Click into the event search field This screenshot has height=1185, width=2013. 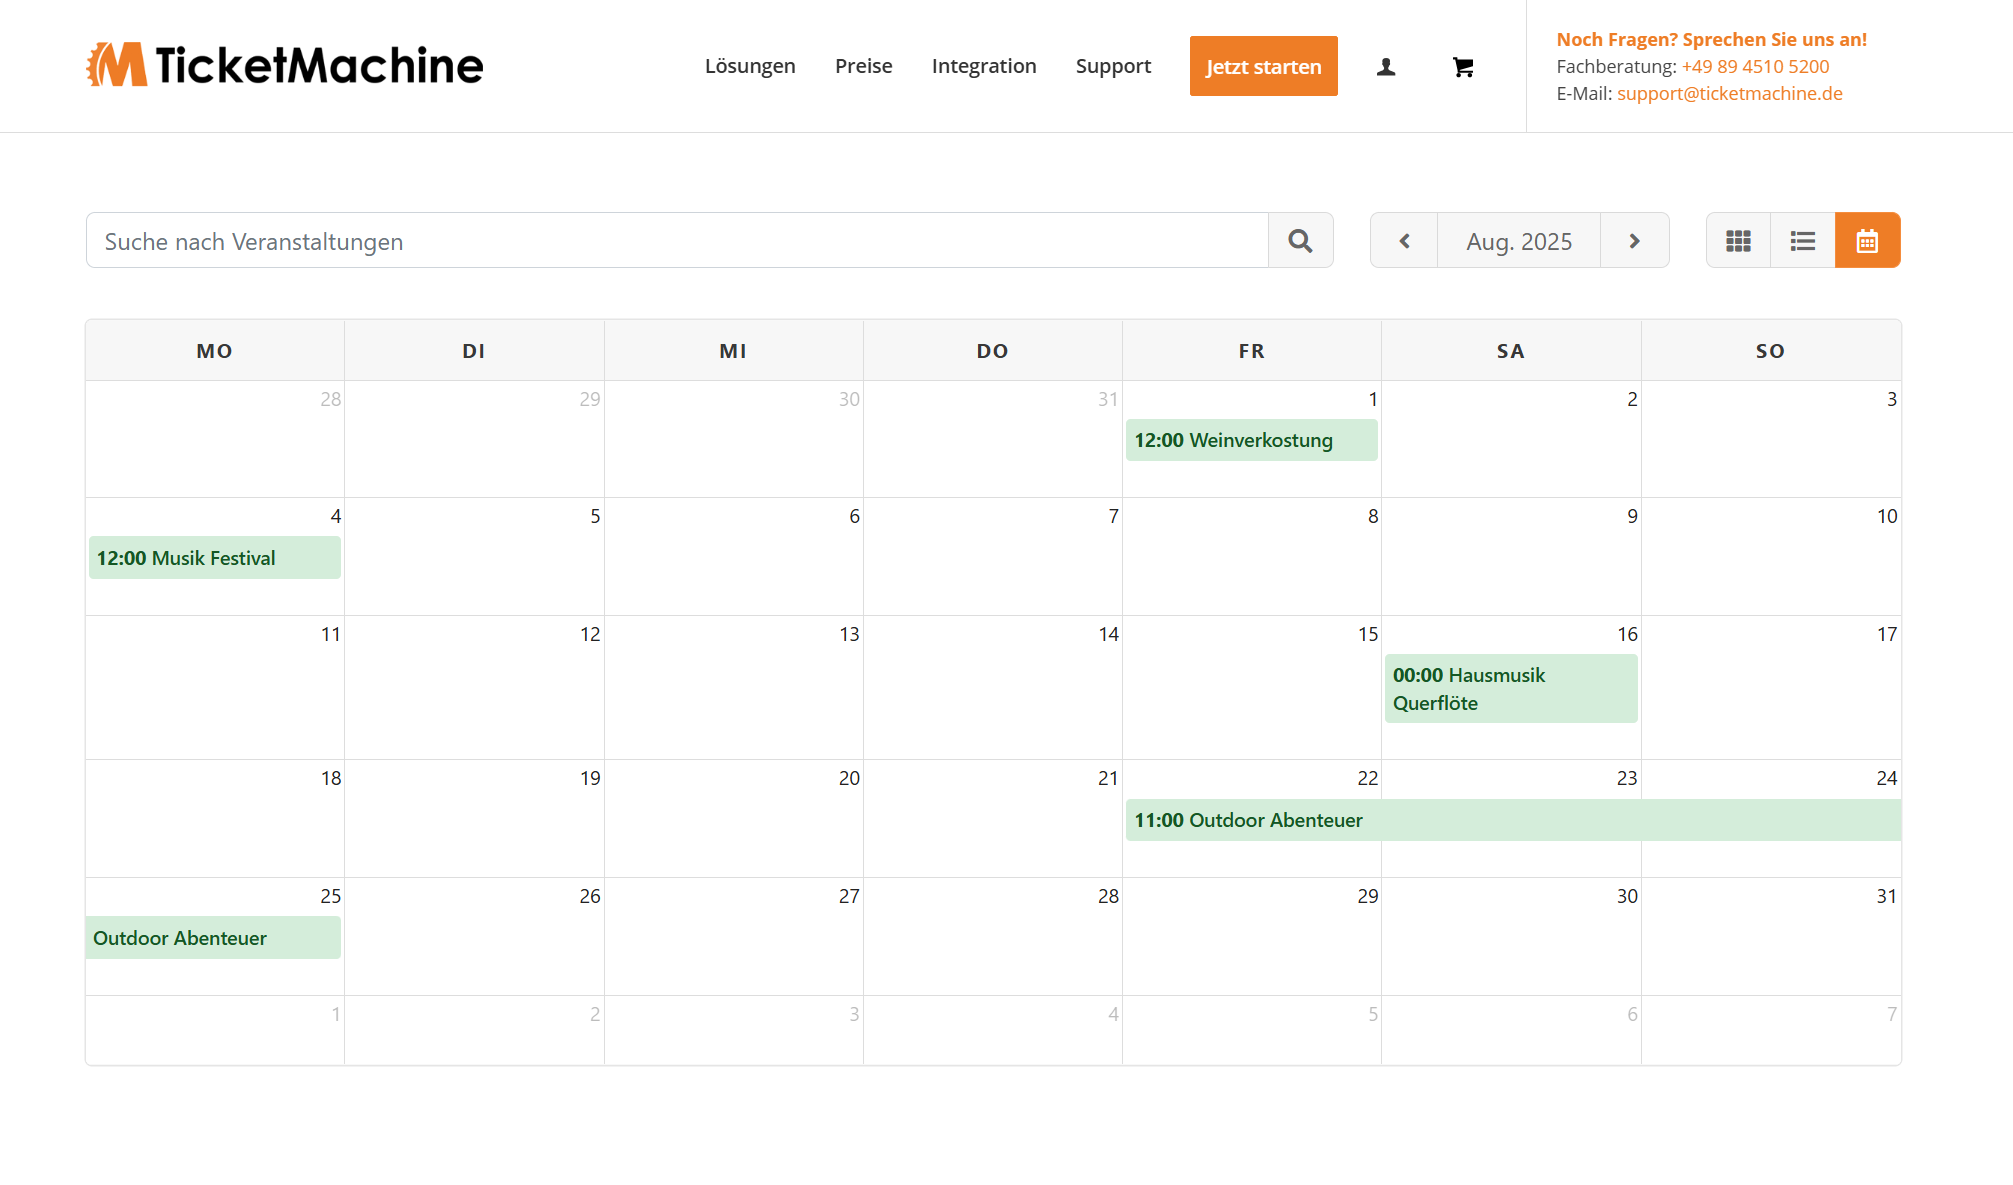[x=677, y=241]
